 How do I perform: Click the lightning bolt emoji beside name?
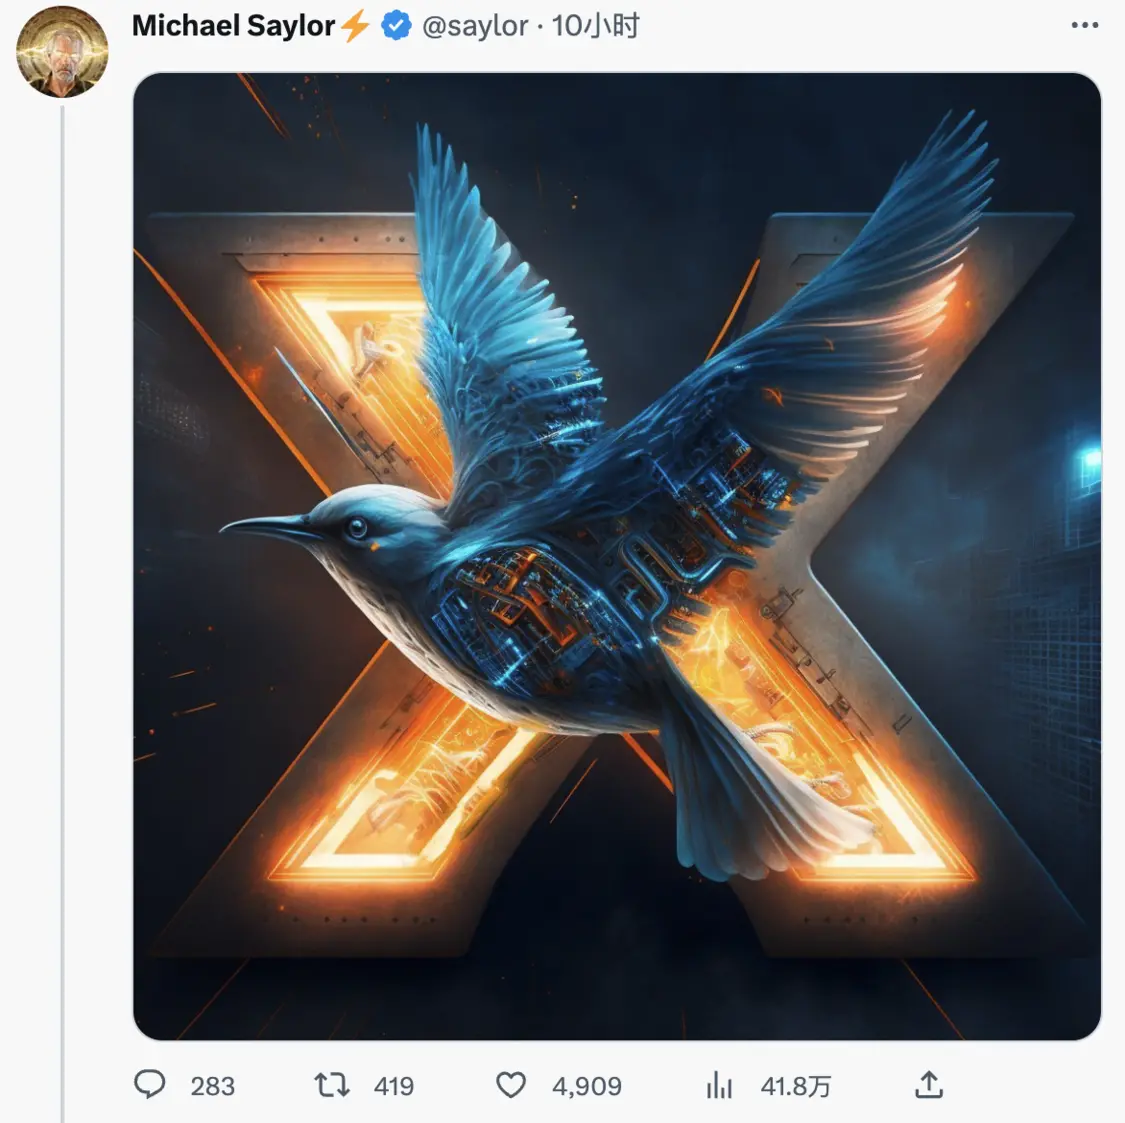(x=355, y=26)
